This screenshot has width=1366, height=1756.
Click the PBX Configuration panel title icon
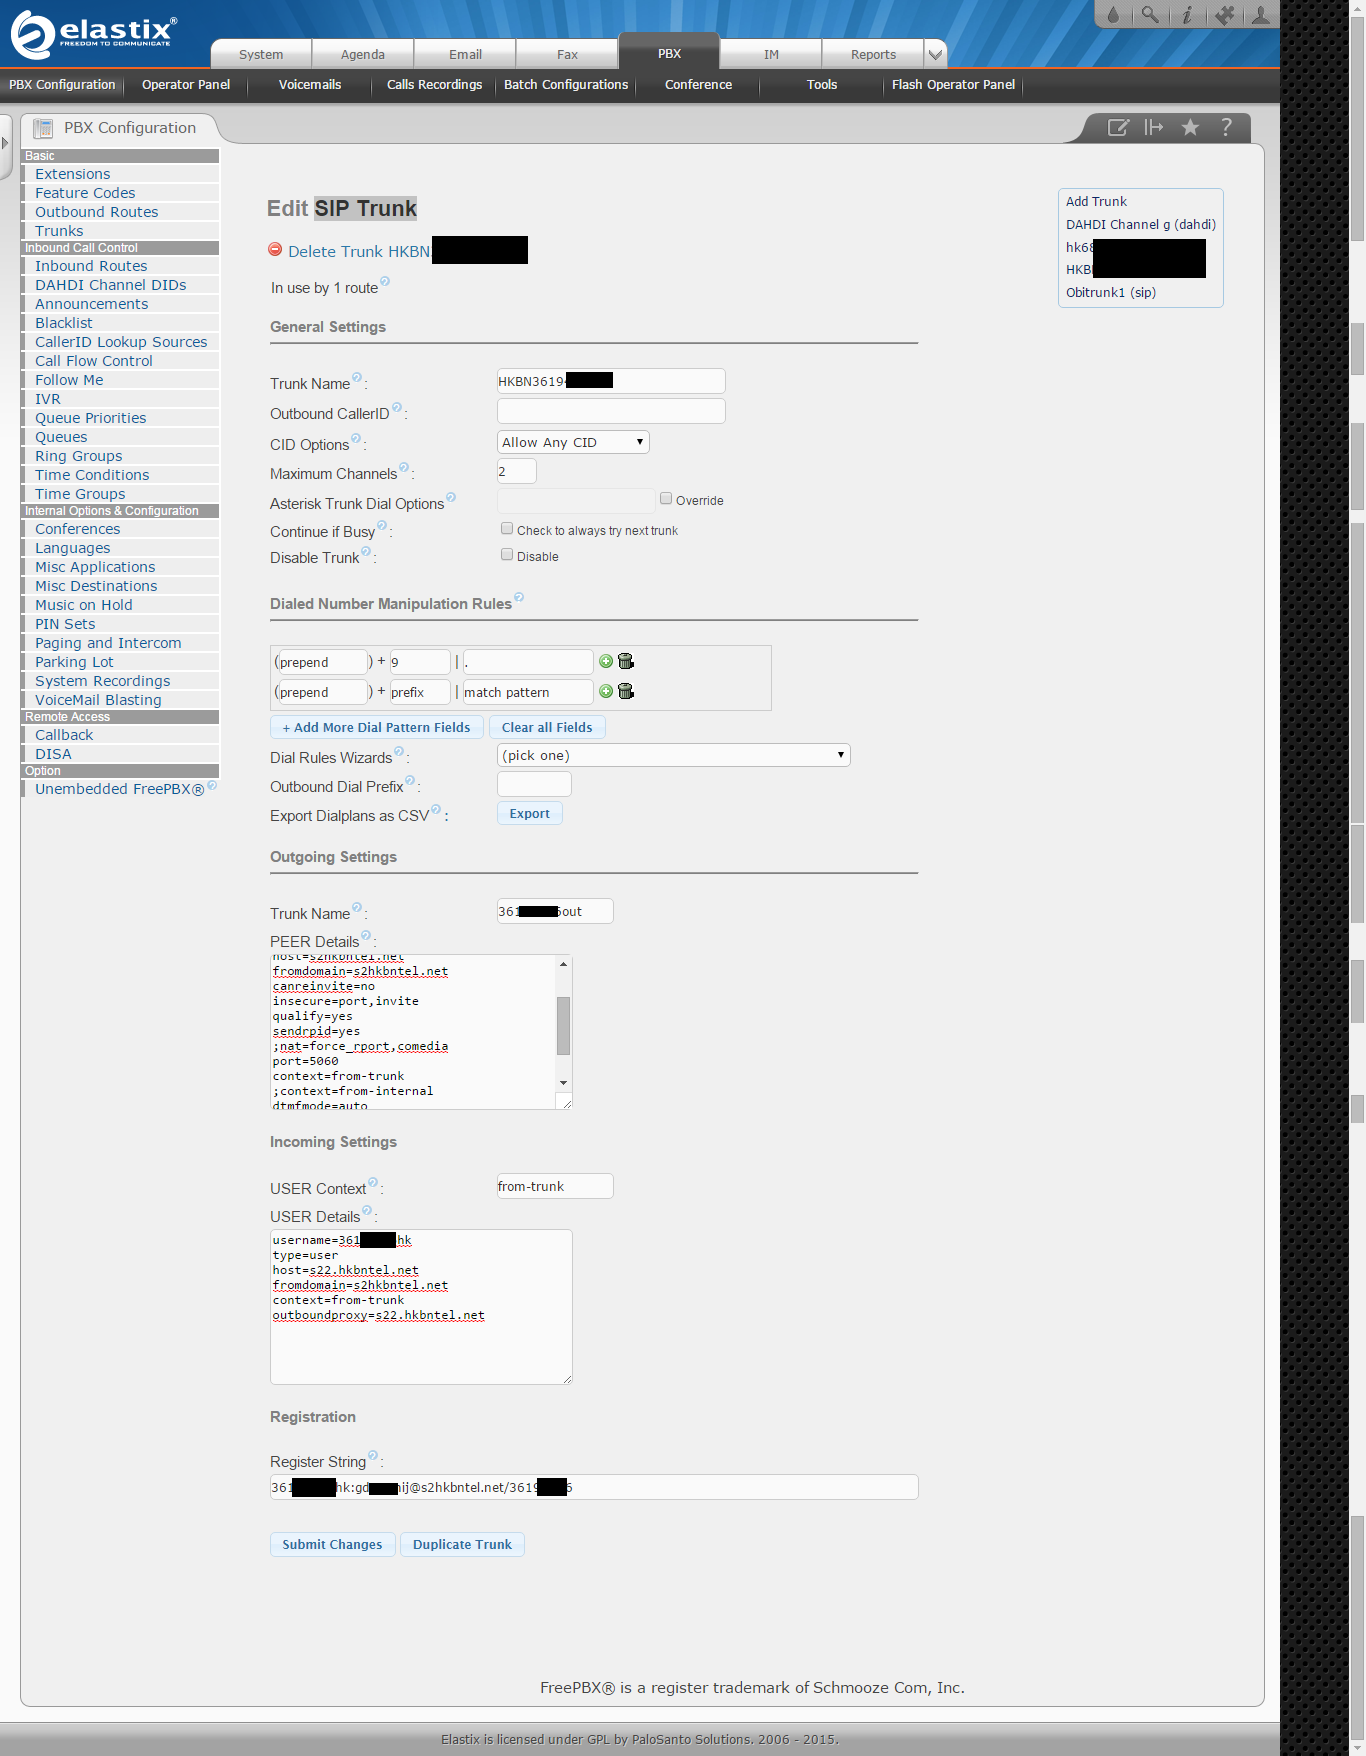pos(43,128)
